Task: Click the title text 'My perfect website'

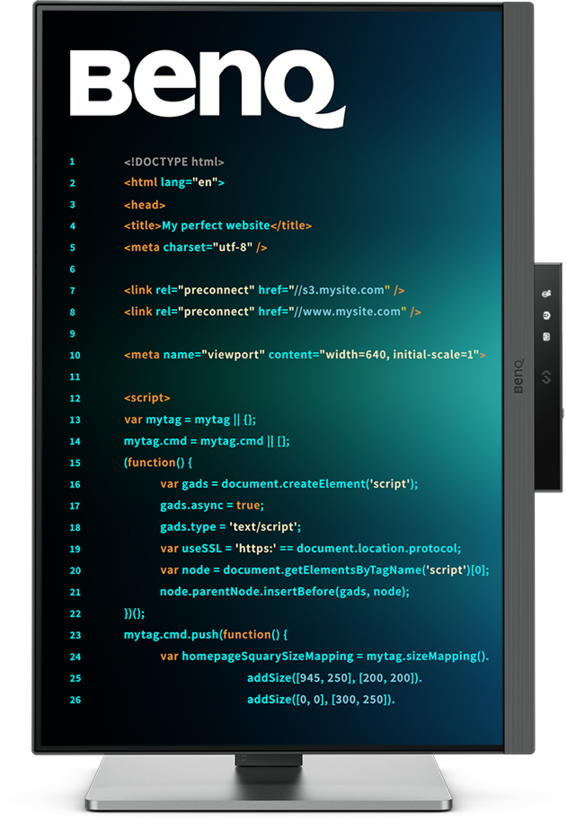Action: pyautogui.click(x=216, y=225)
